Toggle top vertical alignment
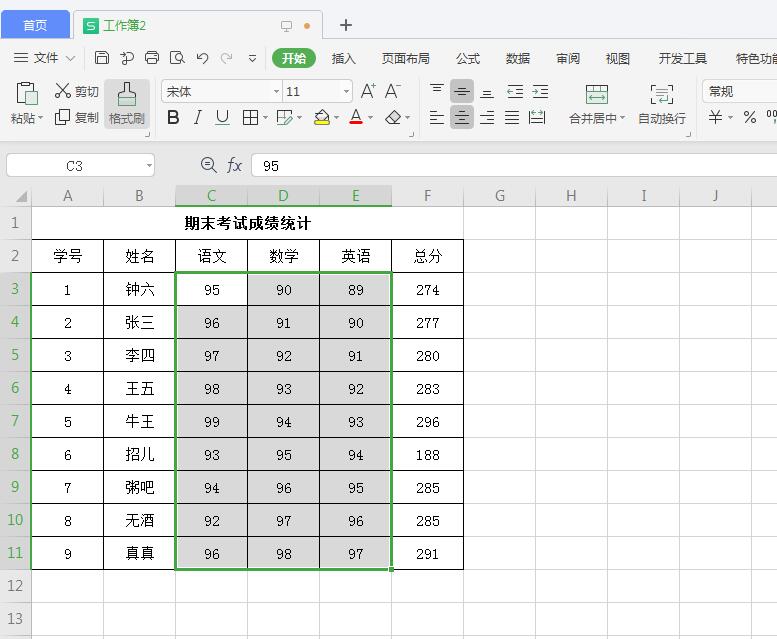 coord(437,91)
